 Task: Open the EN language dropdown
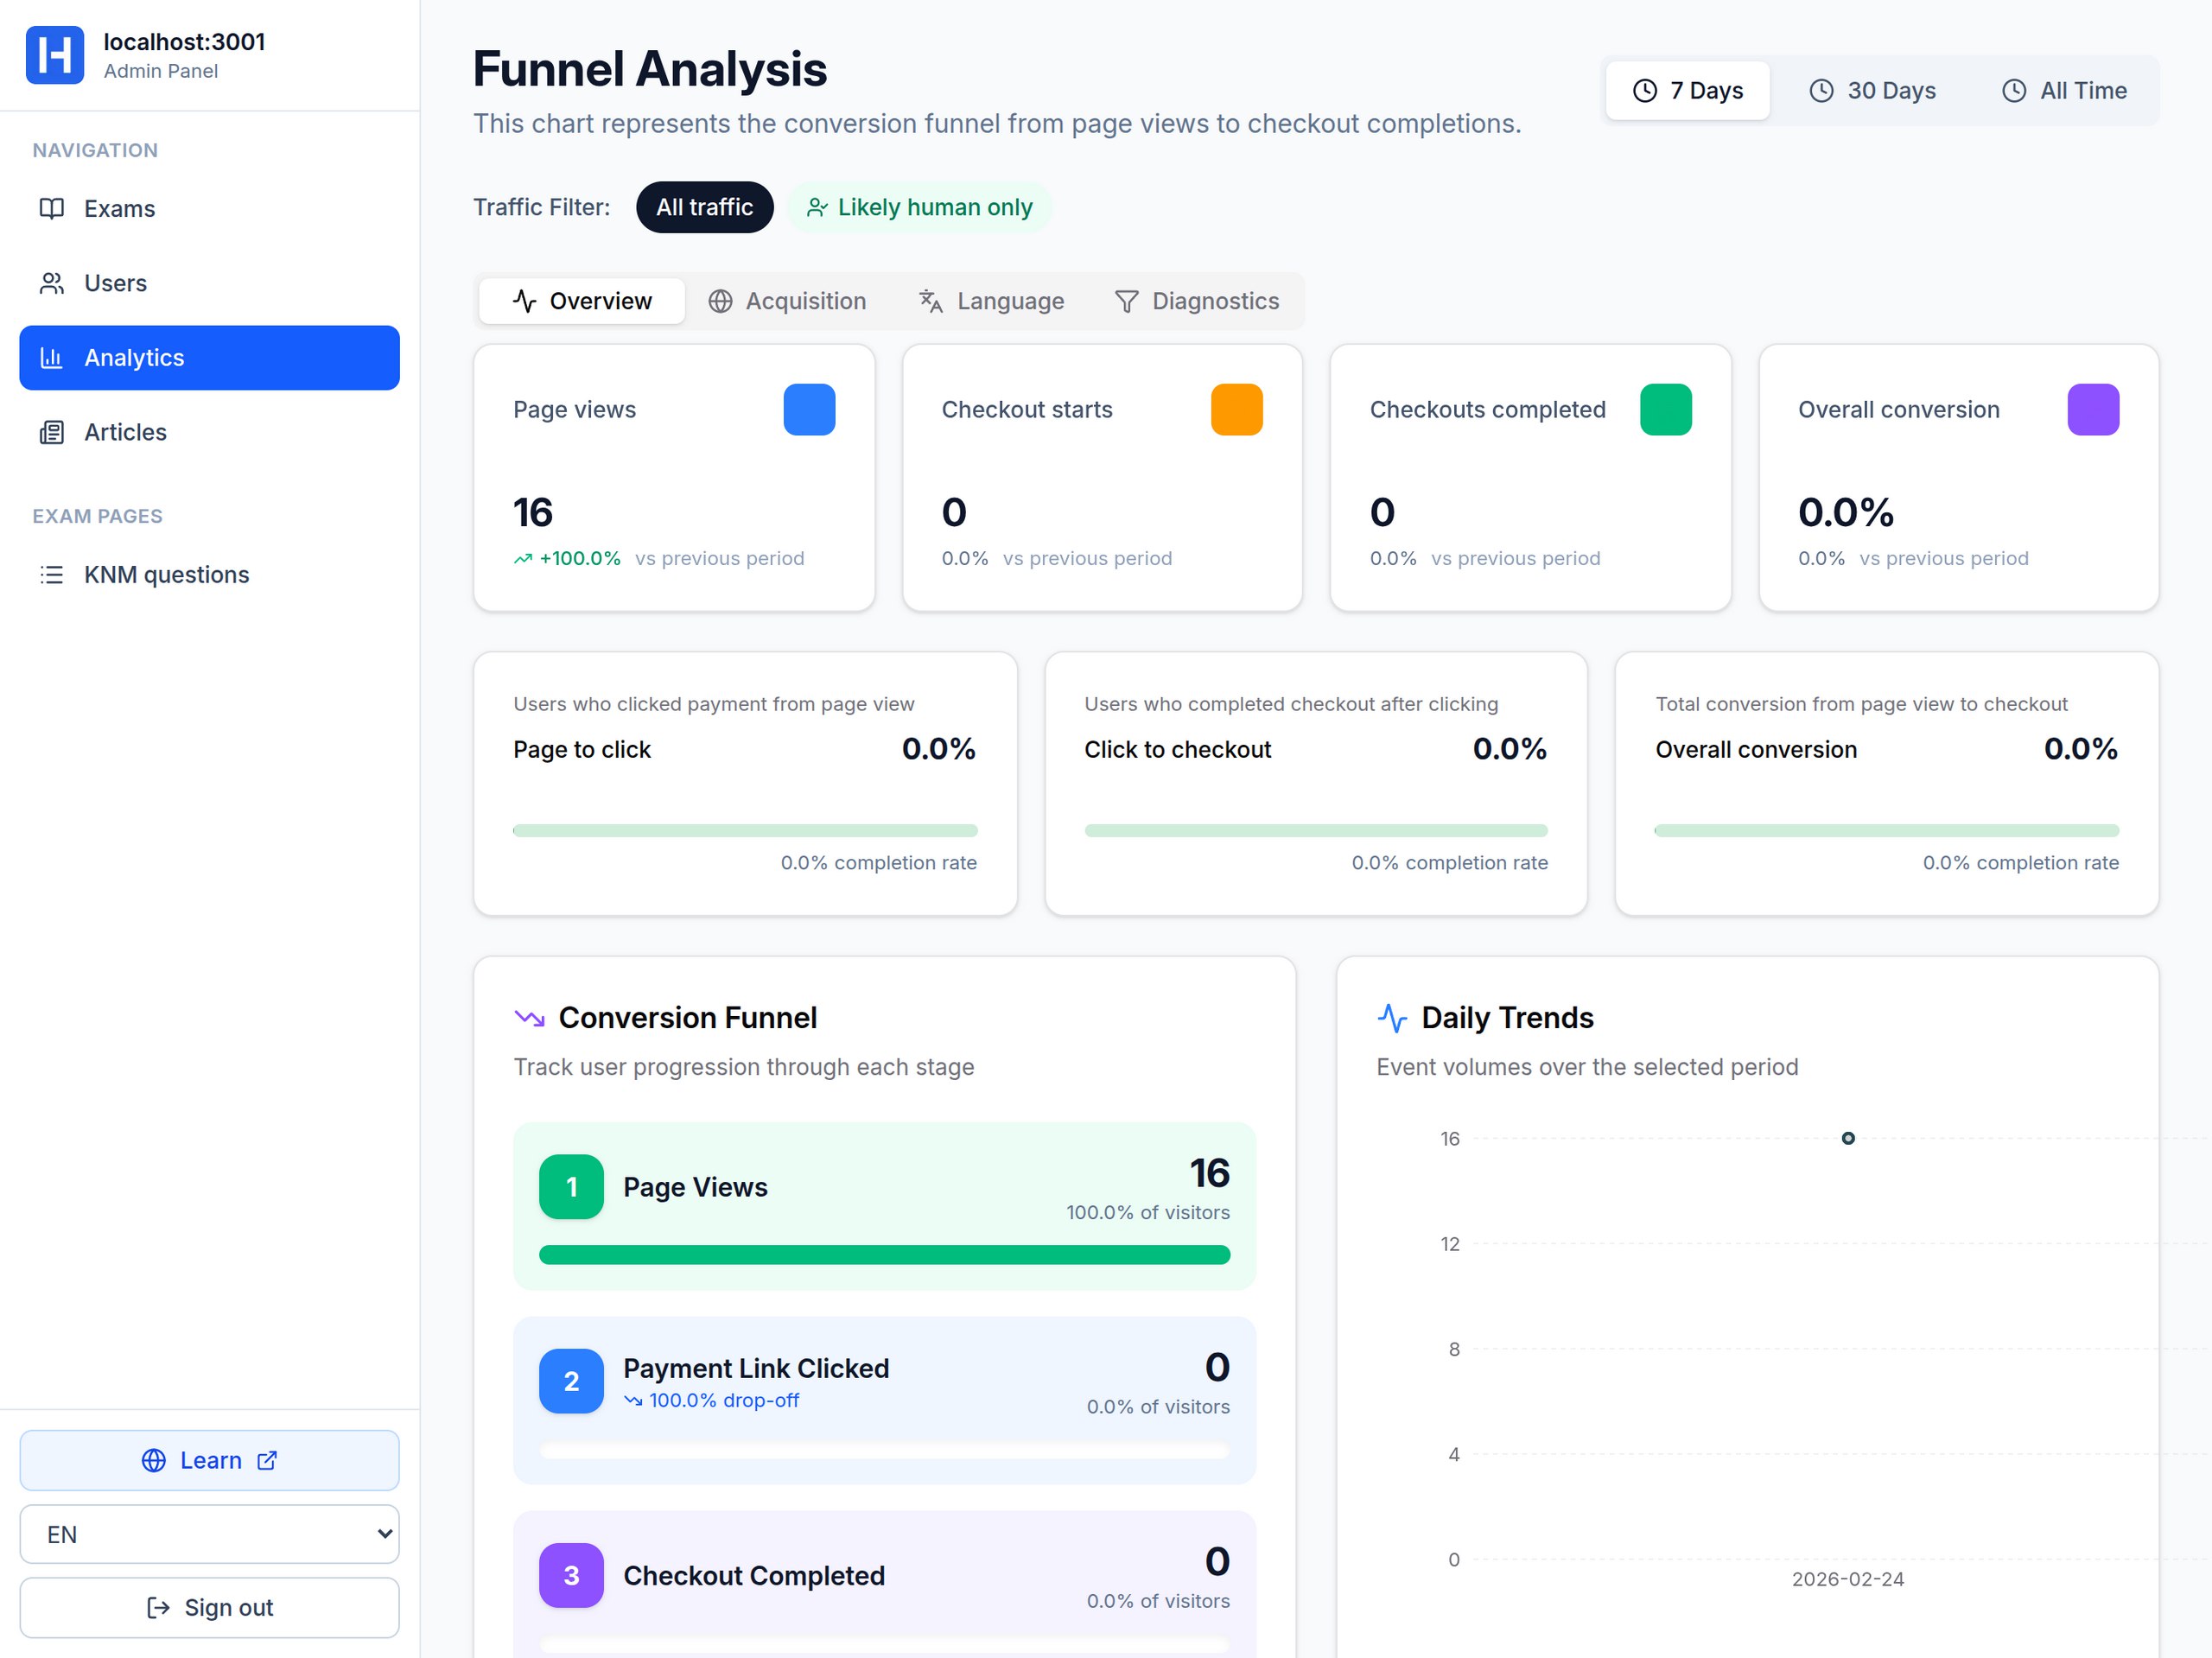pos(209,1534)
